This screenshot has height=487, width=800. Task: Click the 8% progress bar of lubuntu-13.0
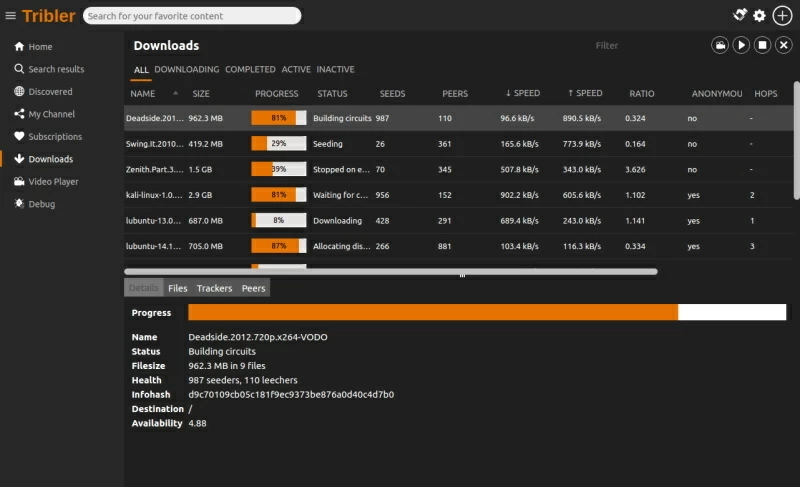279,220
